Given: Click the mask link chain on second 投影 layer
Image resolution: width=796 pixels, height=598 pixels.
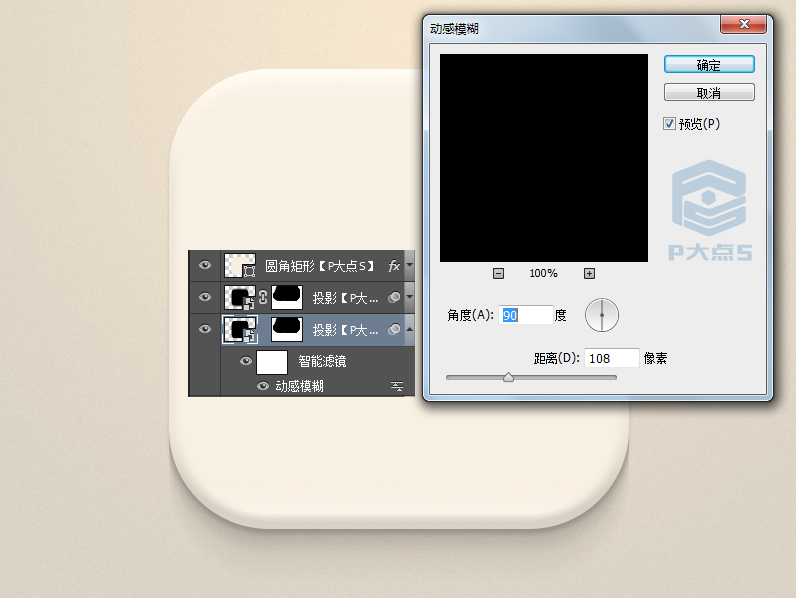Looking at the screenshot, I should 263,298.
